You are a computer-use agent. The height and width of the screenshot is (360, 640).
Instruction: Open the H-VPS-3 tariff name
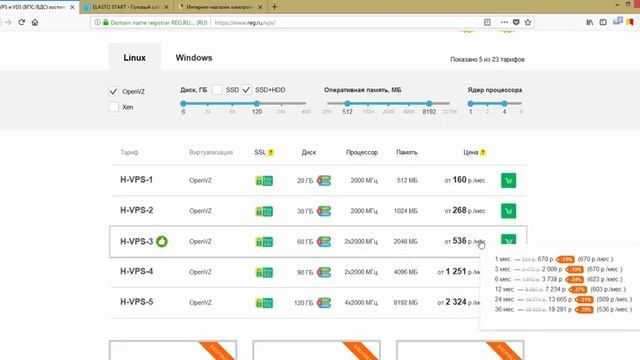click(136, 242)
